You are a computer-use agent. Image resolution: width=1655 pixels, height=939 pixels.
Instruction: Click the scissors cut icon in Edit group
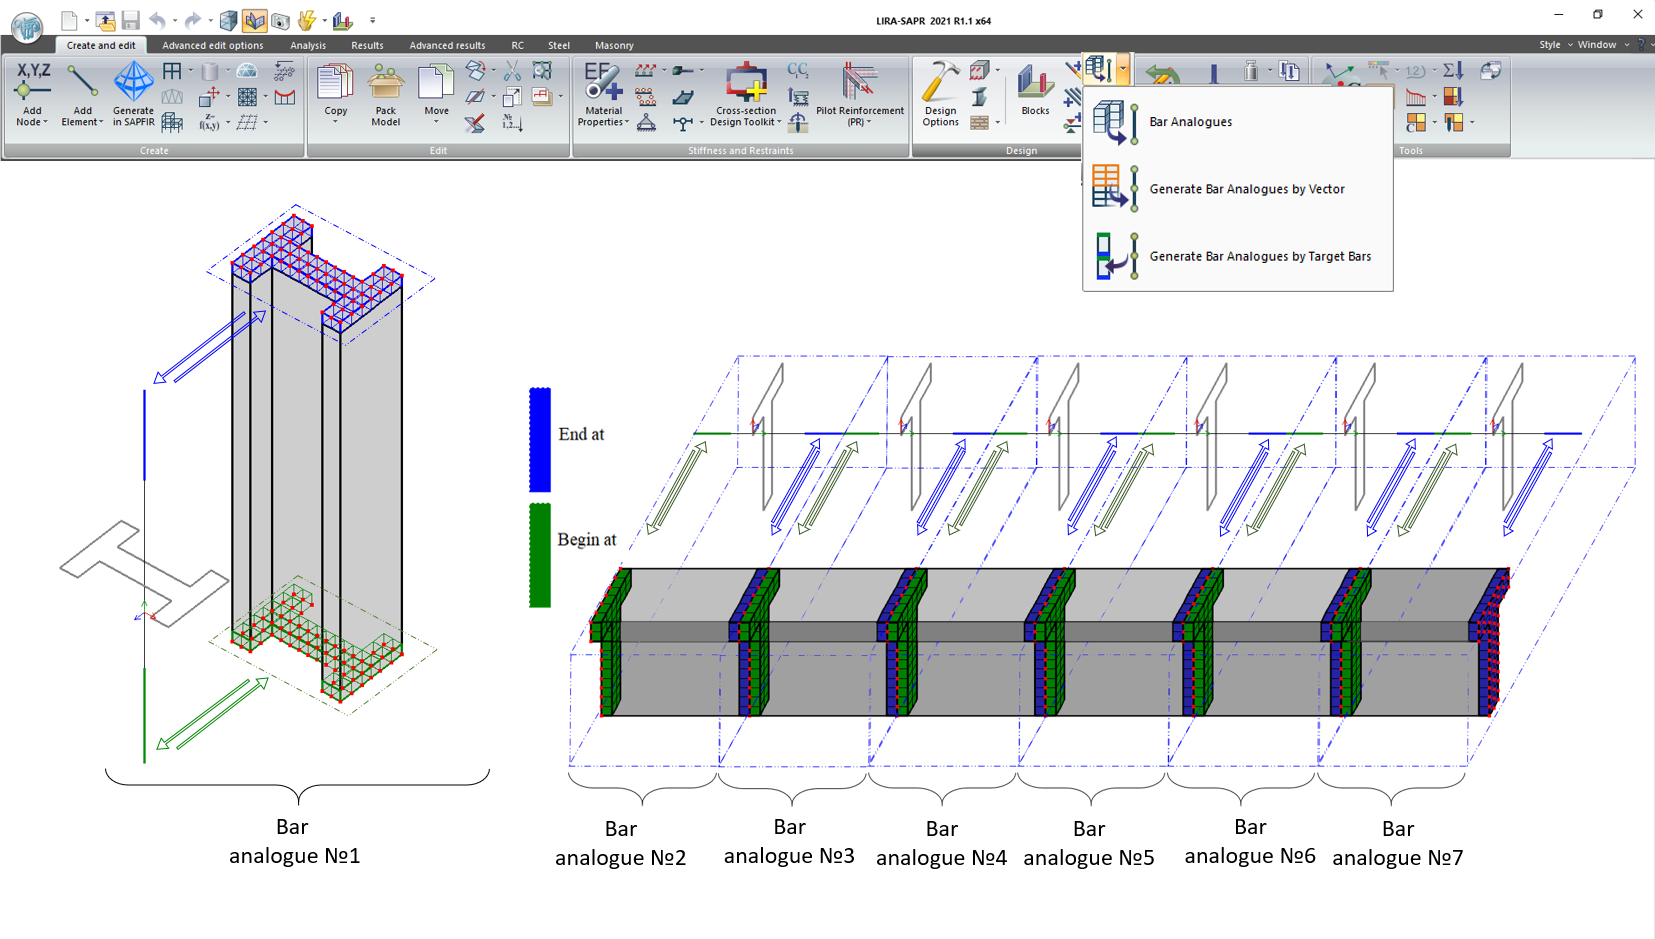pyautogui.click(x=512, y=71)
